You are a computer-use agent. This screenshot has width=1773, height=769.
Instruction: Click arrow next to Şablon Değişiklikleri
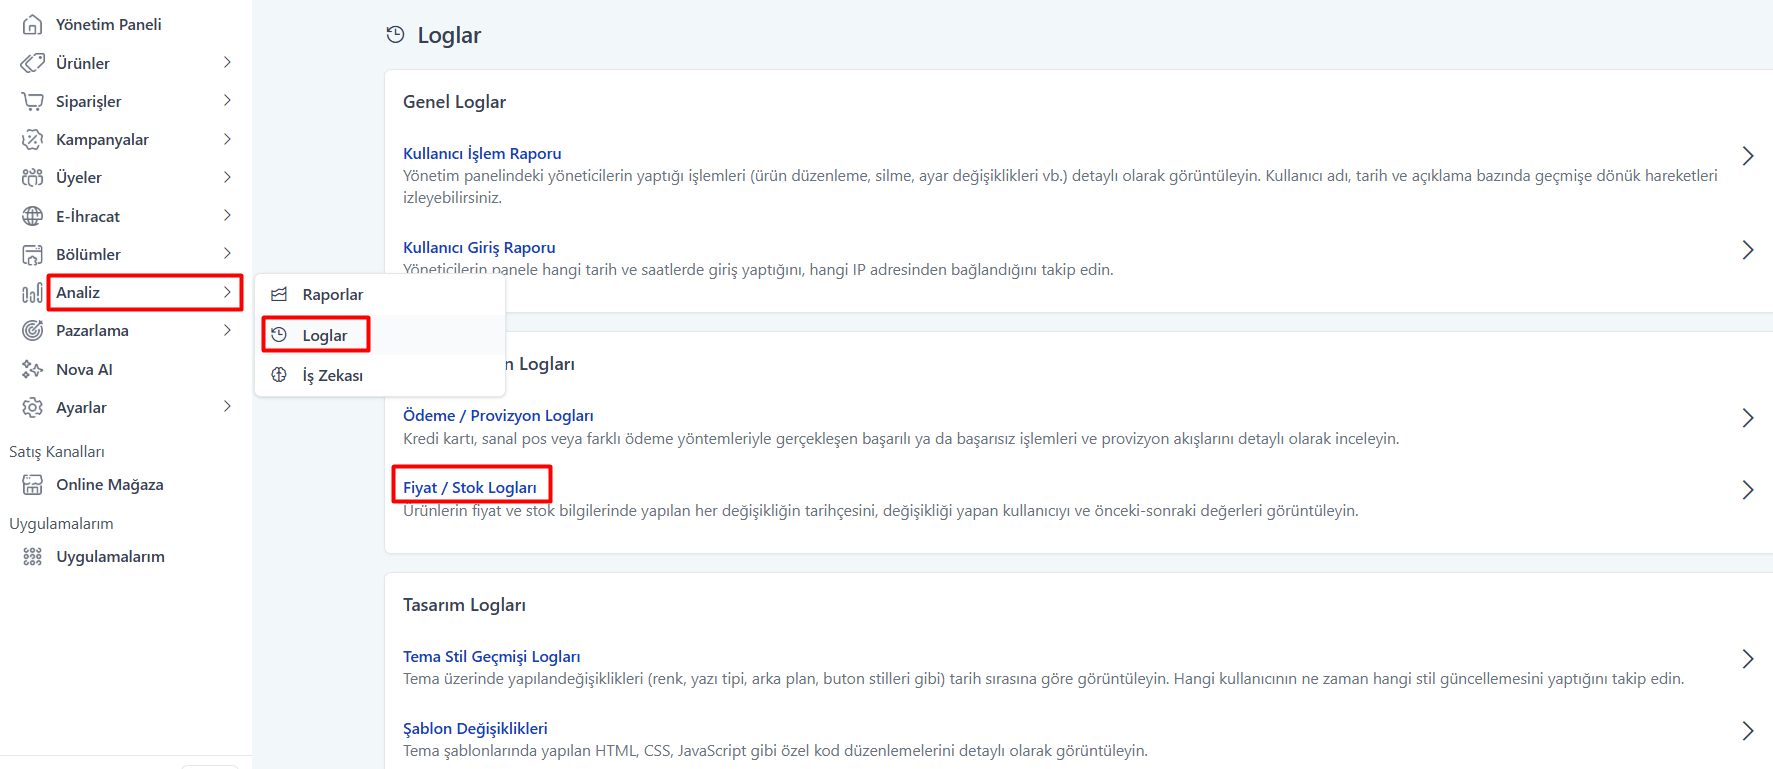(x=1747, y=731)
